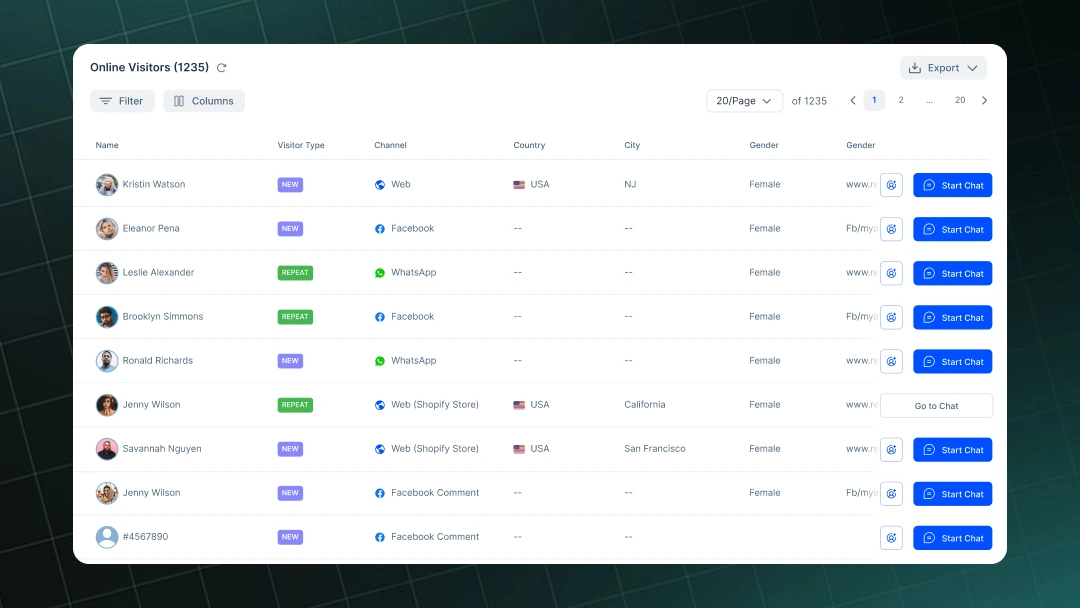The image size is (1080, 608).
Task: Go to previous page arrow
Action: 853,101
